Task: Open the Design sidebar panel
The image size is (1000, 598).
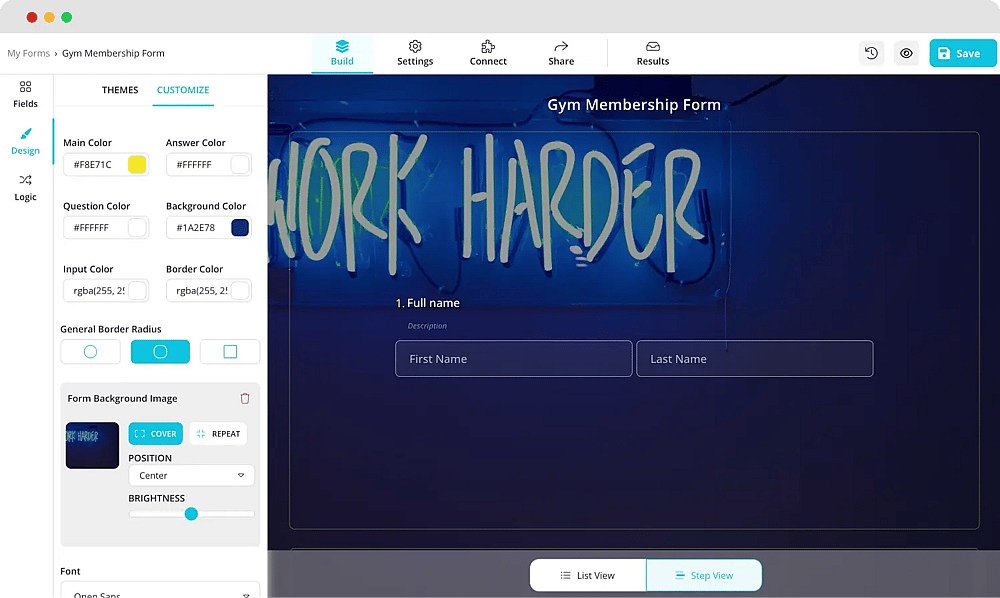Action: pyautogui.click(x=26, y=142)
